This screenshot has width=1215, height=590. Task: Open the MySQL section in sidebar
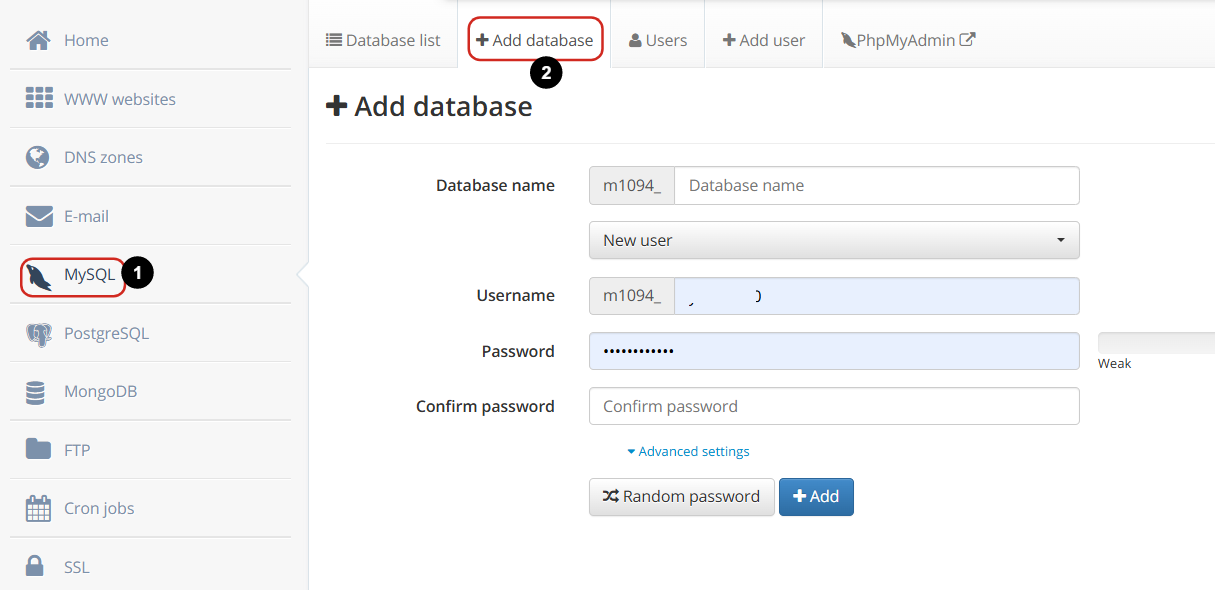[74, 275]
